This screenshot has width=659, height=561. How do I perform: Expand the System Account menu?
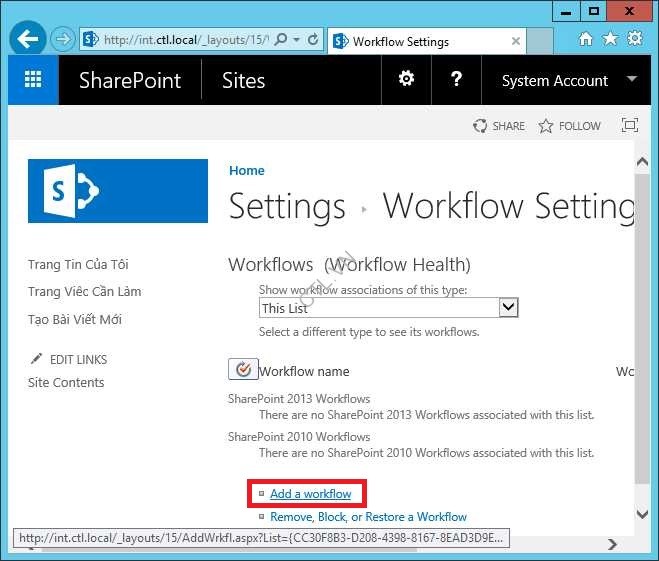[631, 80]
